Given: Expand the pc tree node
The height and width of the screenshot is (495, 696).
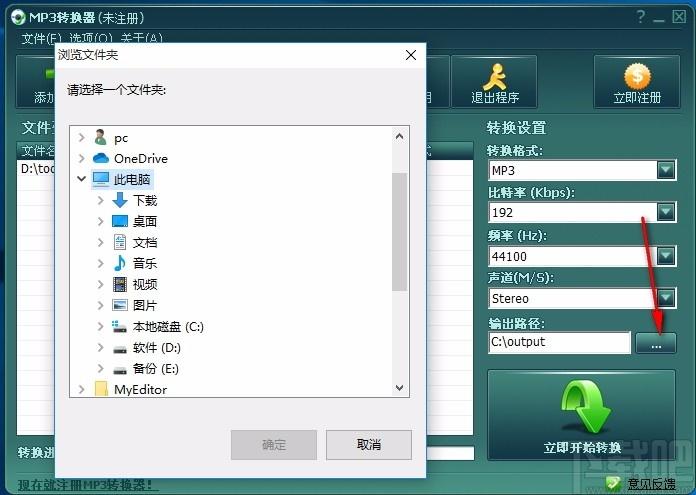Looking at the screenshot, I should (81, 138).
